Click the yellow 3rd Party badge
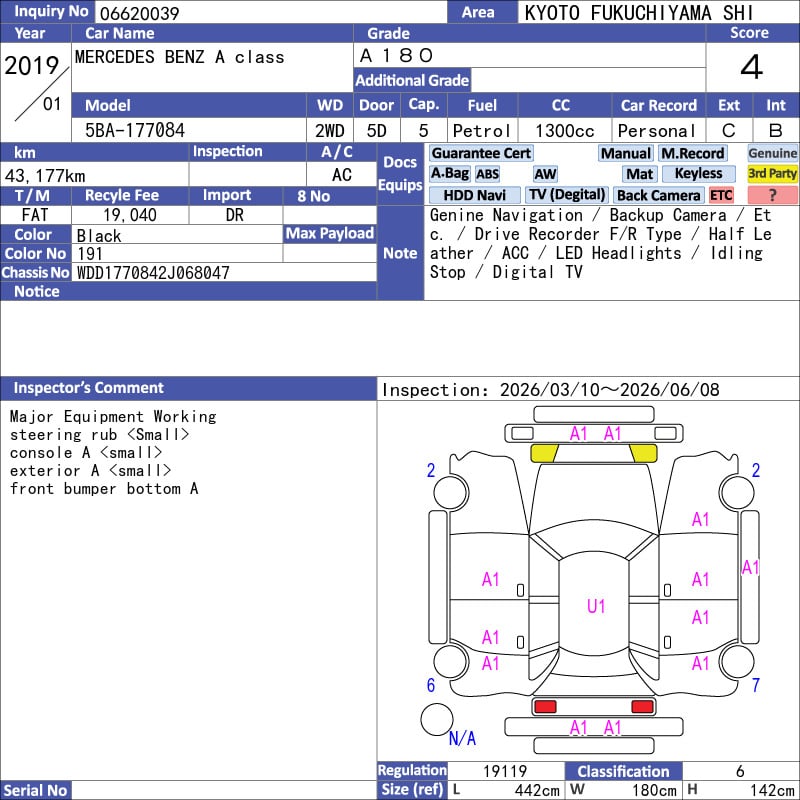Viewport: 800px width, 800px height. 772,174
